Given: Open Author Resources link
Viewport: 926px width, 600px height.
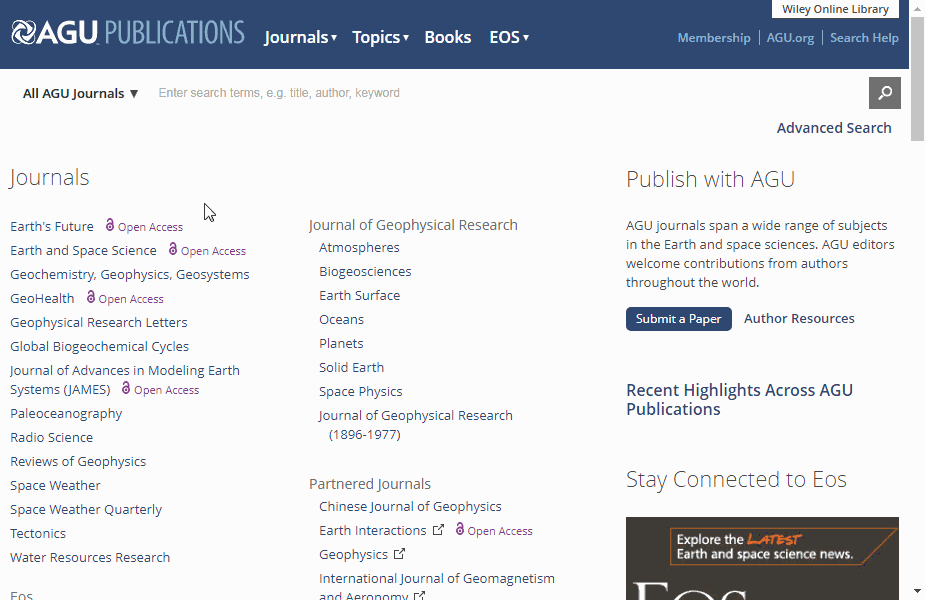Looking at the screenshot, I should coord(799,318).
